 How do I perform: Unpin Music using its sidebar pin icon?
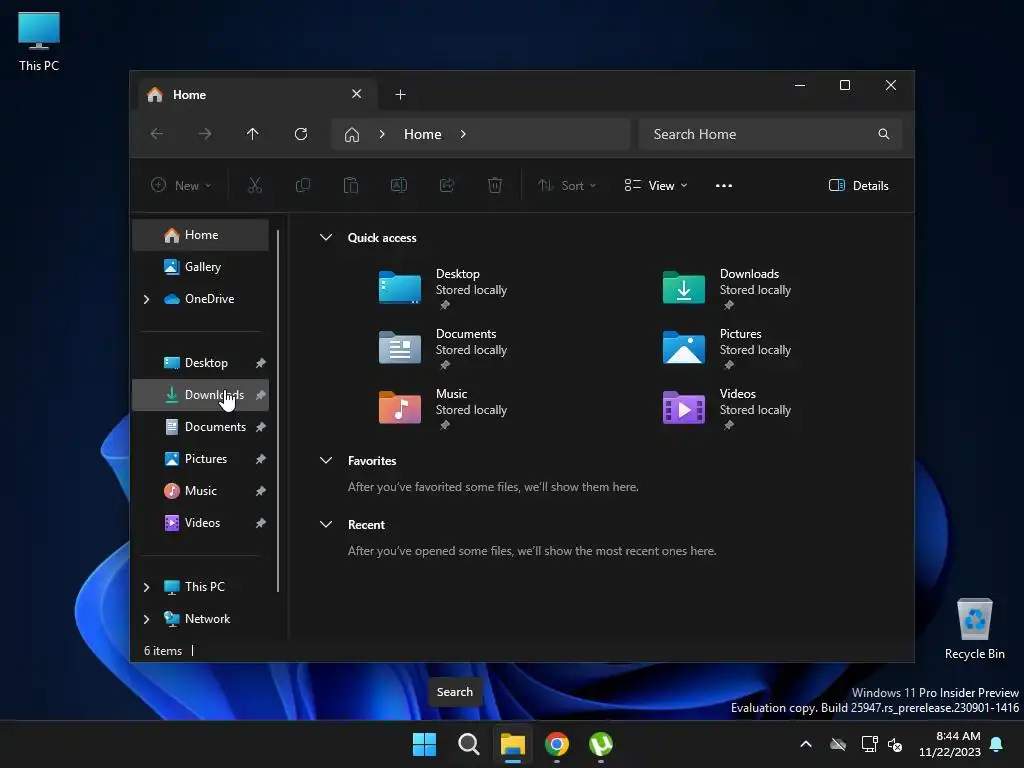pyautogui.click(x=260, y=491)
